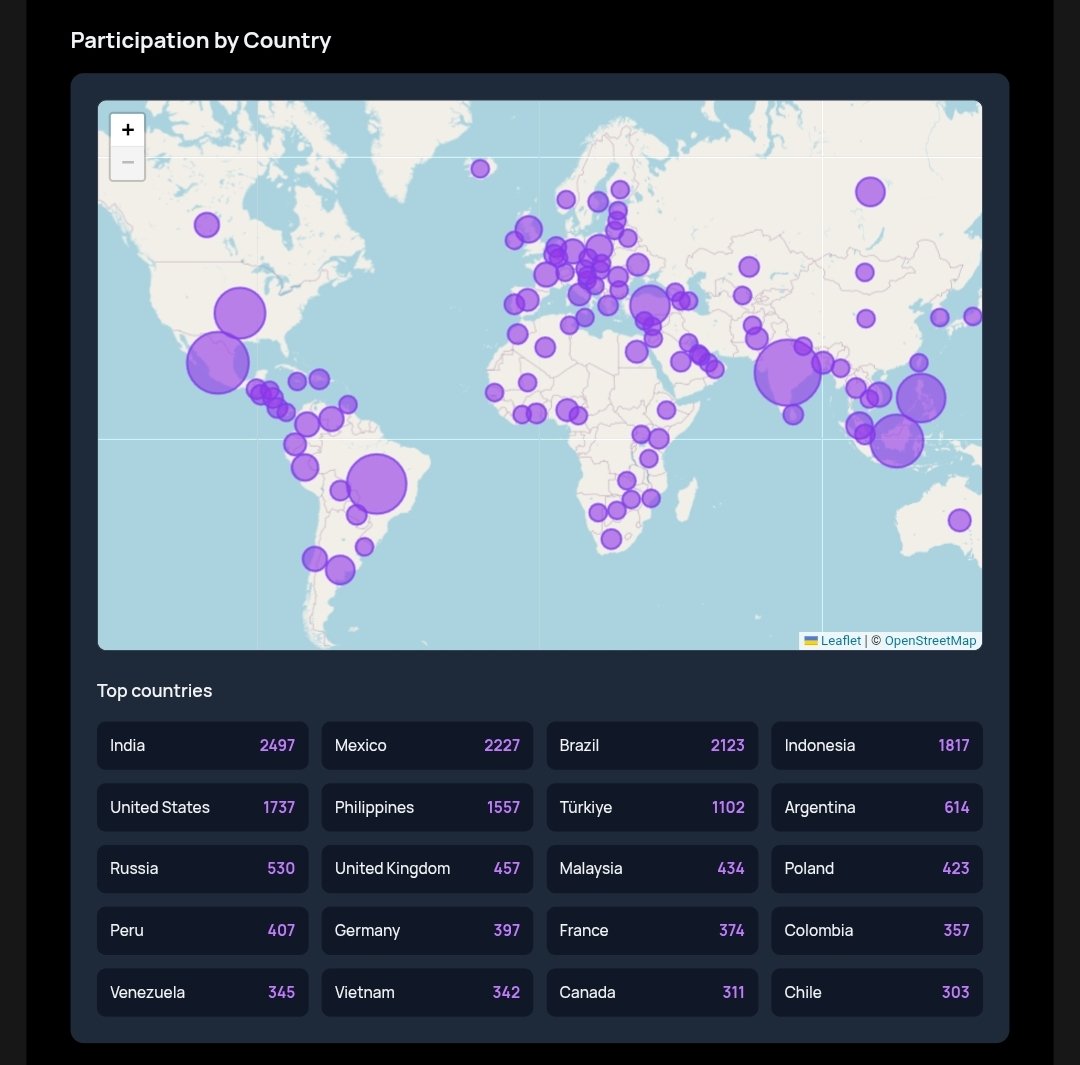Screen dimensions: 1080x1065
Task: Click the United States bubble on the map
Action: 240,313
